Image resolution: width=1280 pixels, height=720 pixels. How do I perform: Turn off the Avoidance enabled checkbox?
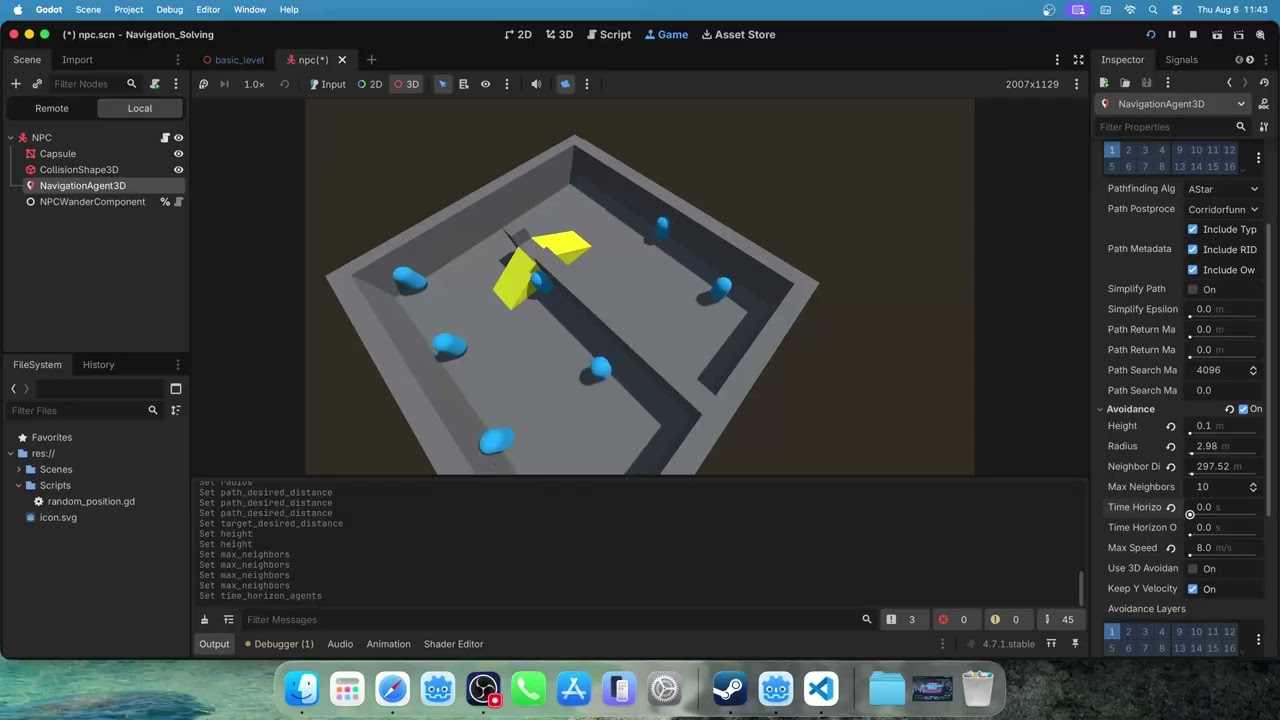click(x=1243, y=409)
